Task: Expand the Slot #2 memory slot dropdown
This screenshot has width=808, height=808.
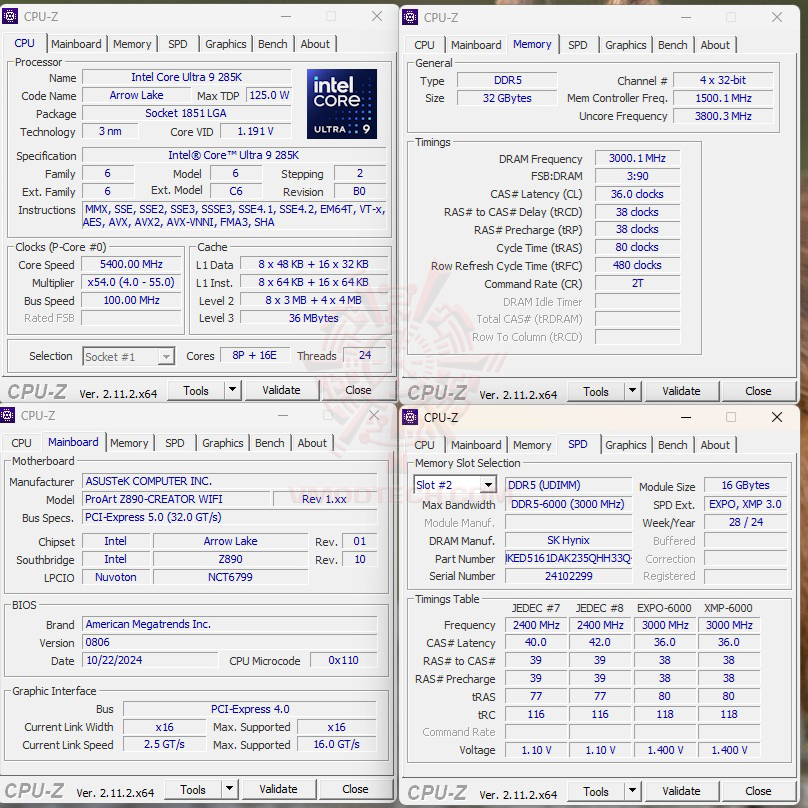Action: tap(488, 485)
